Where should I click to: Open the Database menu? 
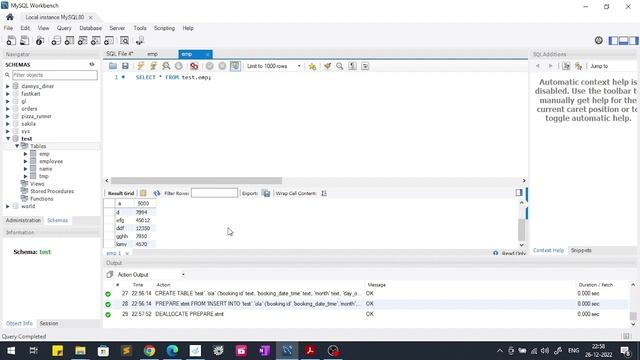tap(91, 28)
